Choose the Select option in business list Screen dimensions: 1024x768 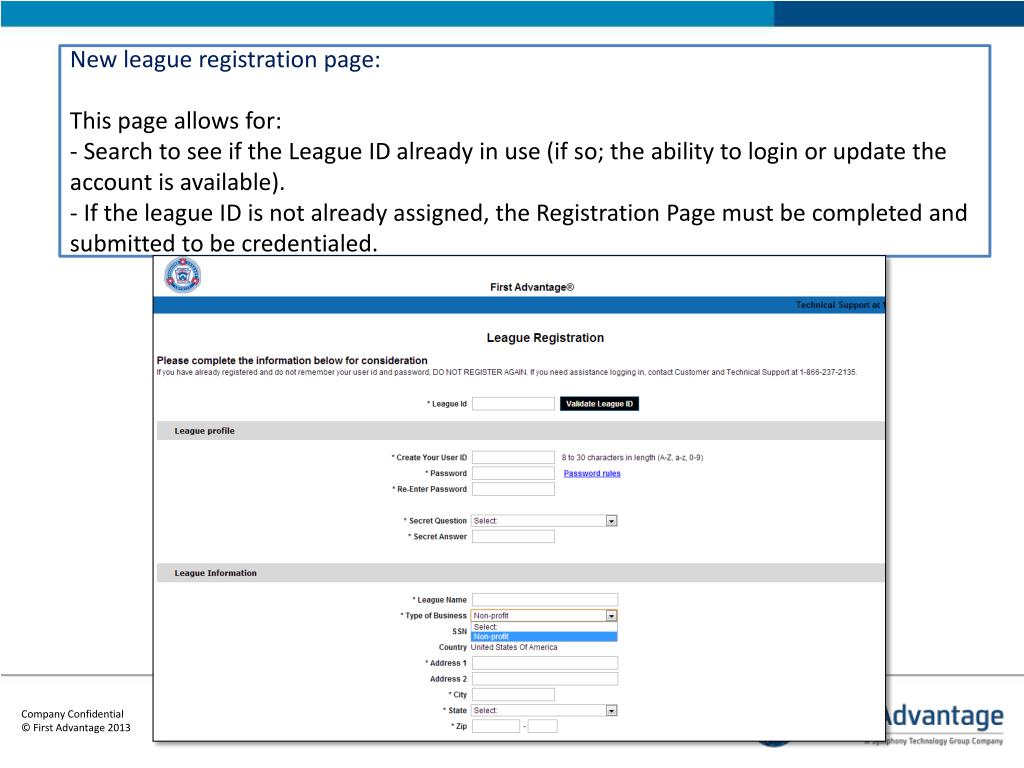(x=544, y=627)
